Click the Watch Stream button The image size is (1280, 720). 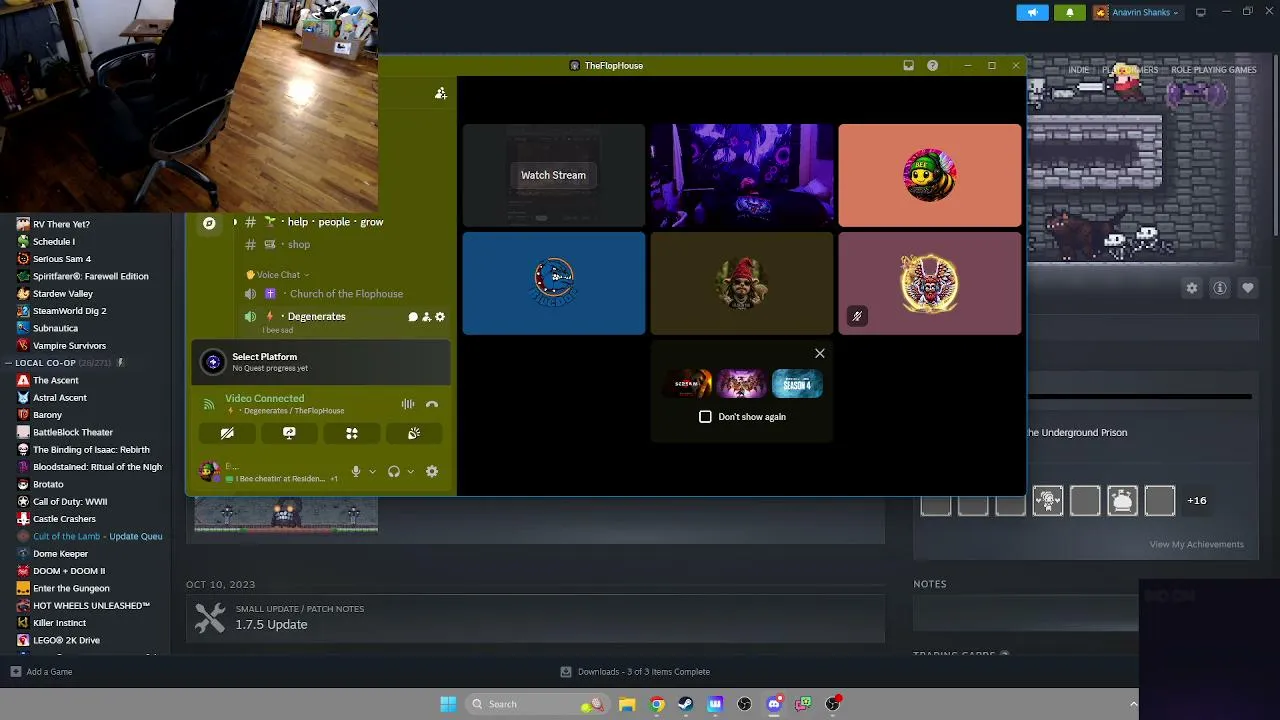click(x=553, y=175)
